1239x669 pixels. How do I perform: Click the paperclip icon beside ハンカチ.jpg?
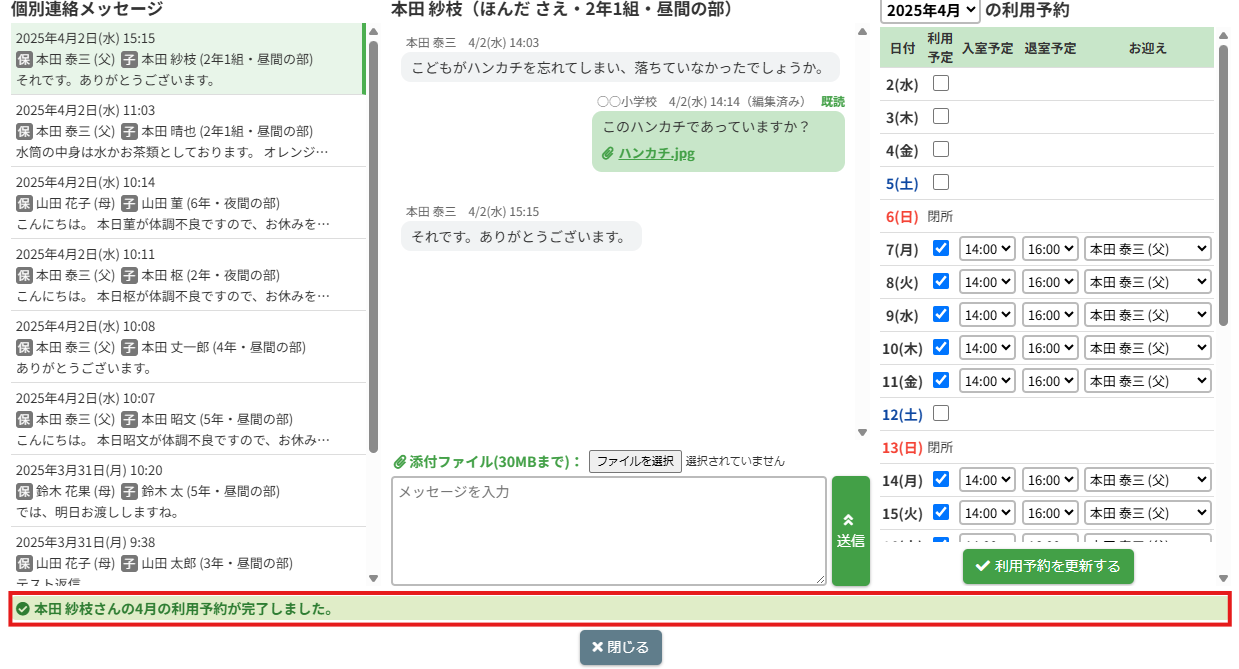(x=608, y=154)
